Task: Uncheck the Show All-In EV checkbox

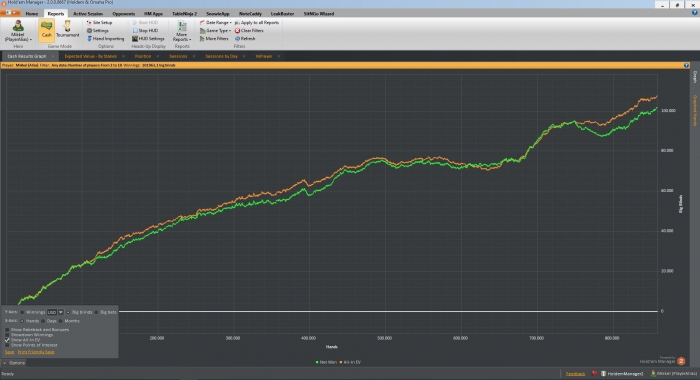Action: pos(7,340)
